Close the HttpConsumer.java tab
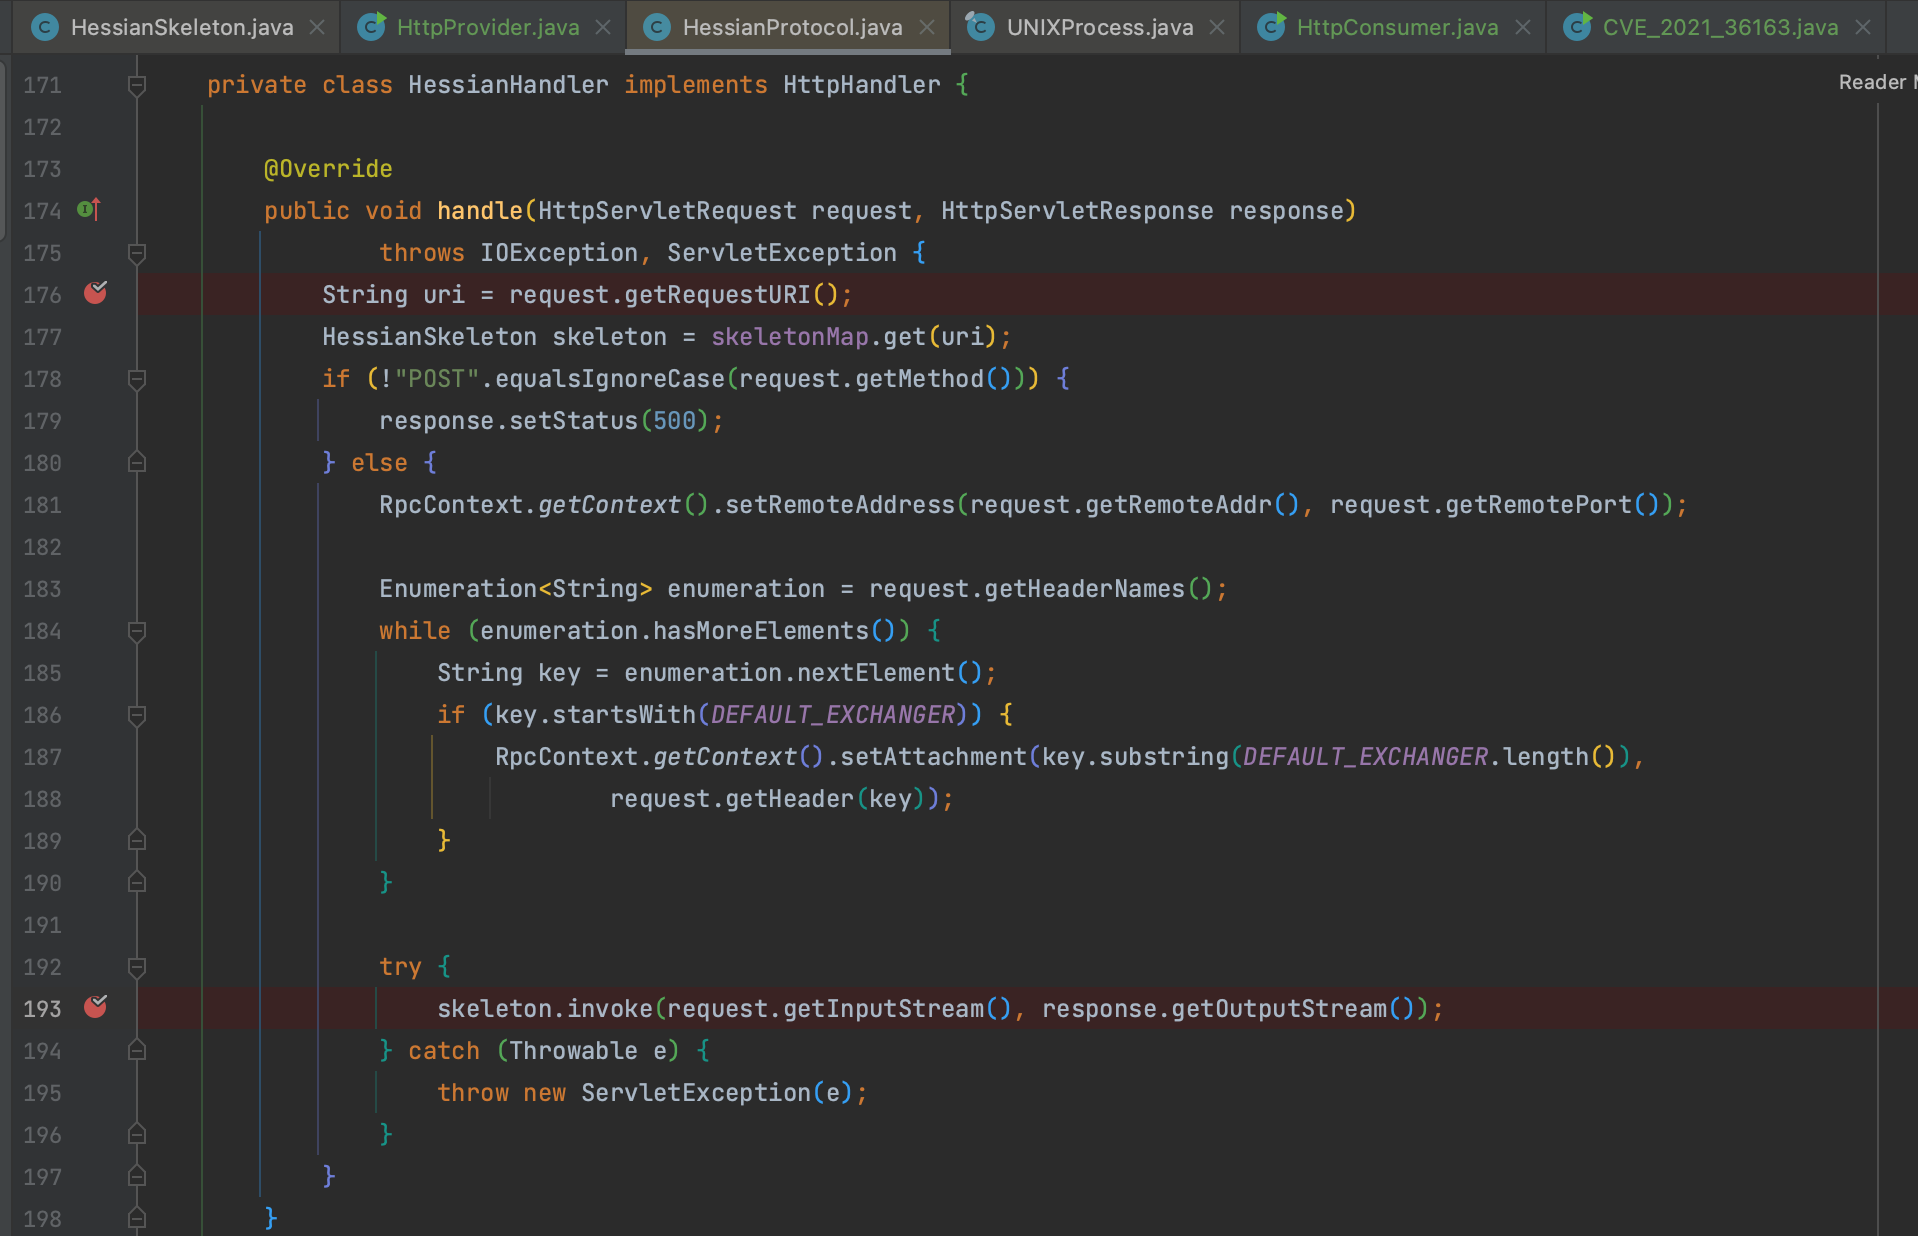 tap(1523, 27)
